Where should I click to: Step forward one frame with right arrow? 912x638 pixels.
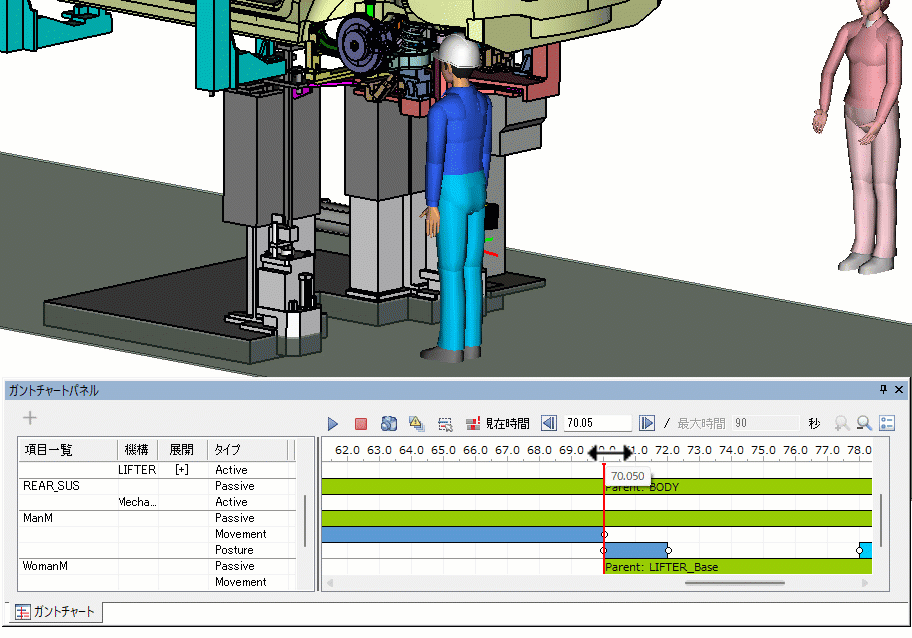[647, 424]
